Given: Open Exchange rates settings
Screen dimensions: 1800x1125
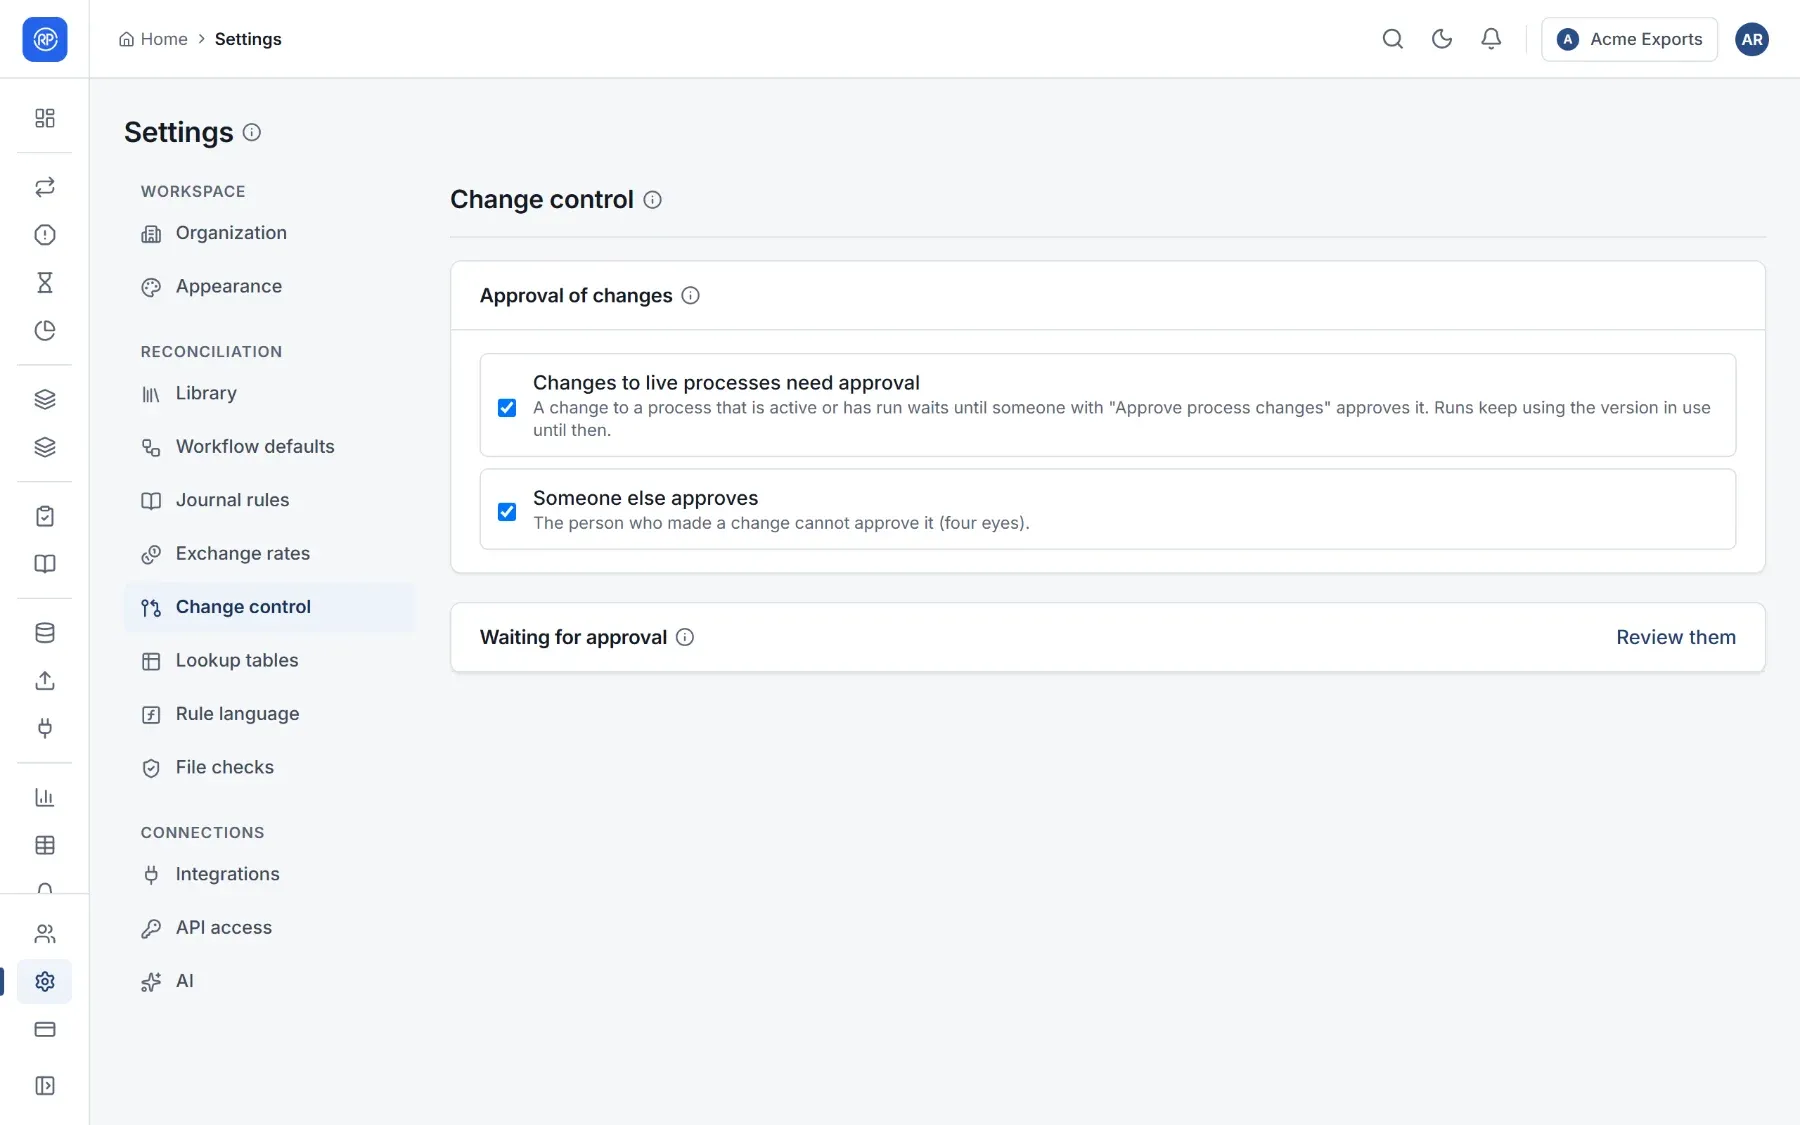Looking at the screenshot, I should 269,554.
